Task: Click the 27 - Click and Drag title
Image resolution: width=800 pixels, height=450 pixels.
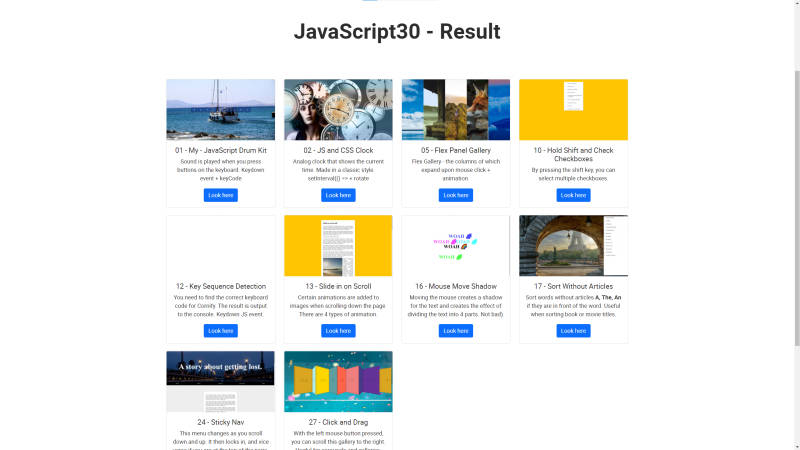Action: 338,422
